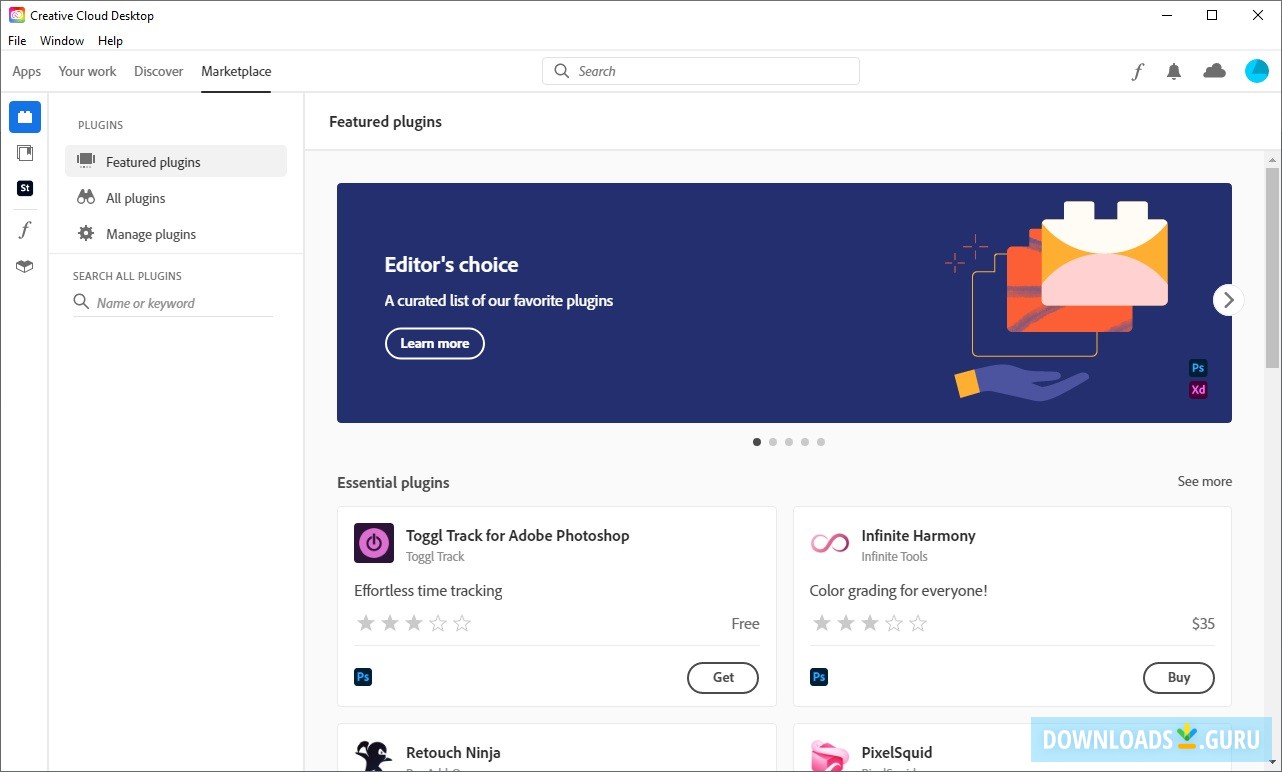Advance carousel with the next arrow
This screenshot has width=1282, height=772.
(1228, 300)
